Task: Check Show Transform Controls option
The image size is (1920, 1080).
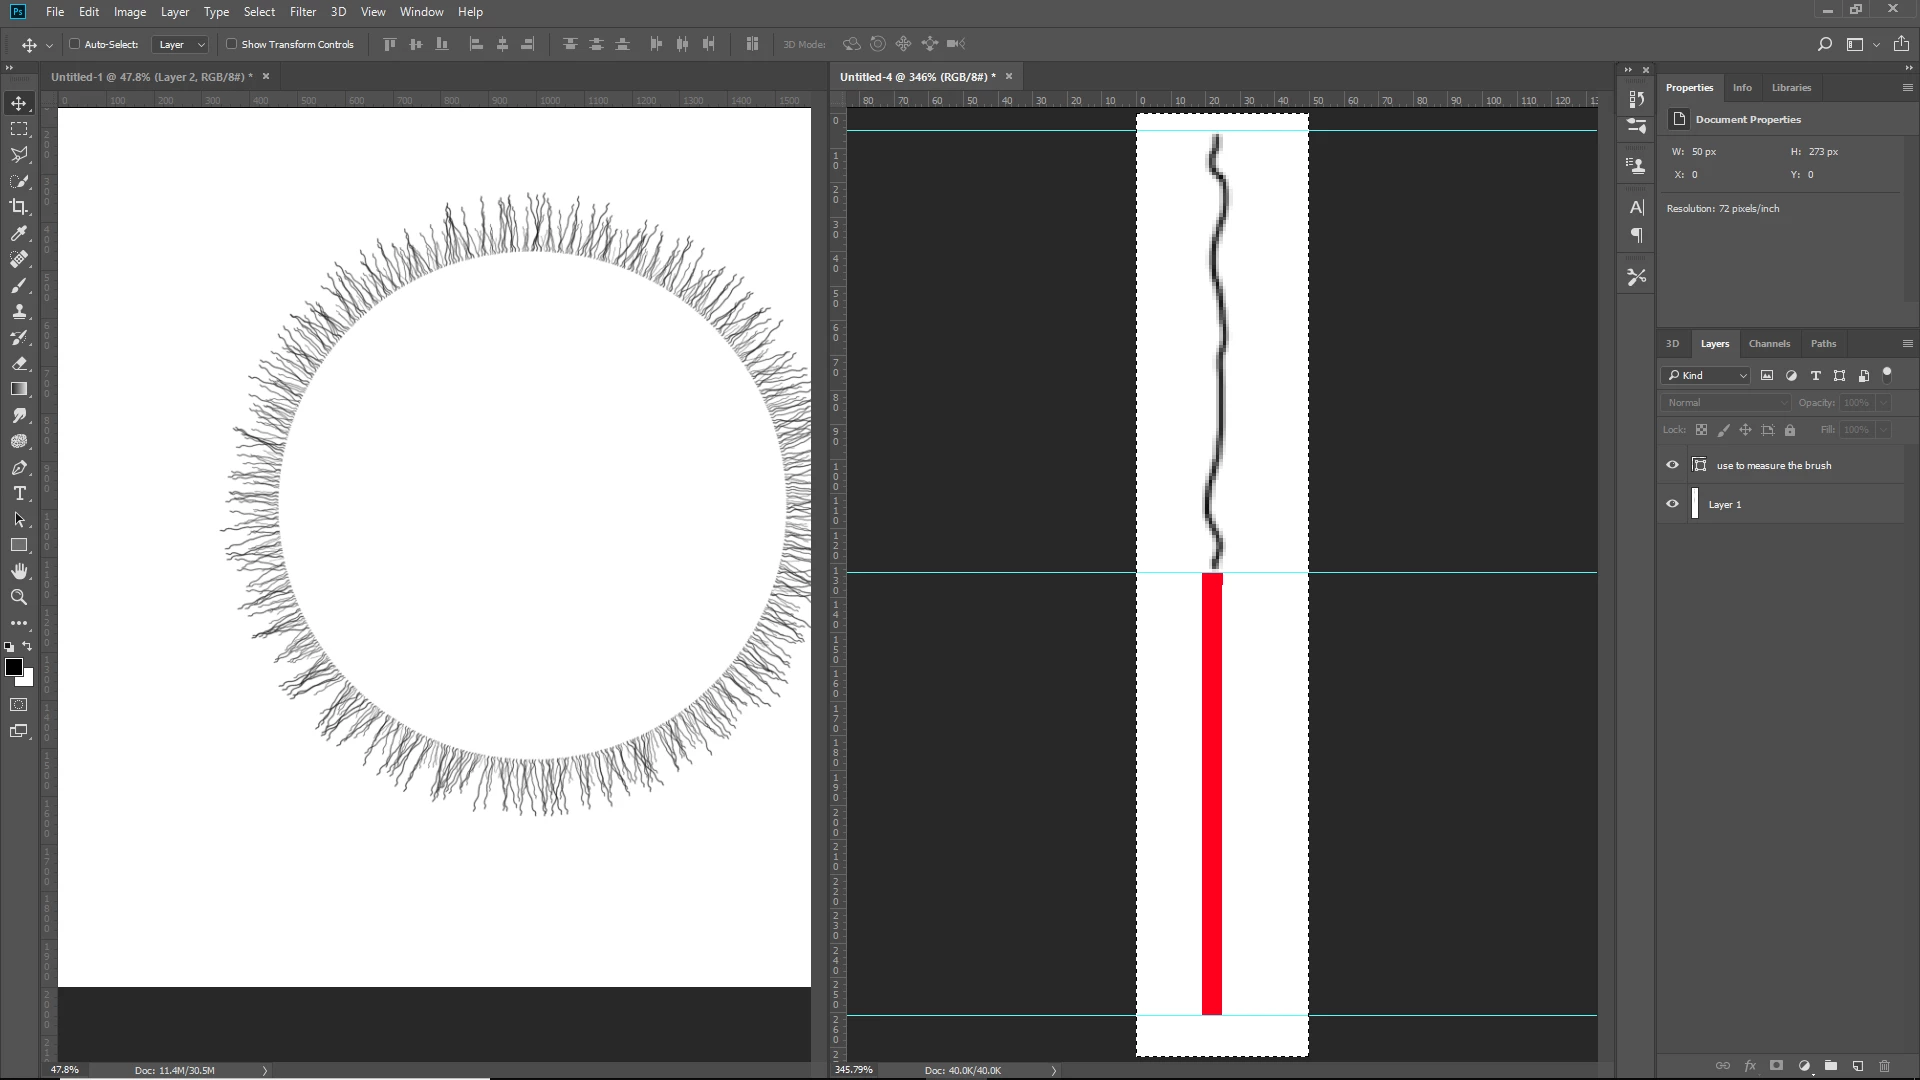Action: 232,44
